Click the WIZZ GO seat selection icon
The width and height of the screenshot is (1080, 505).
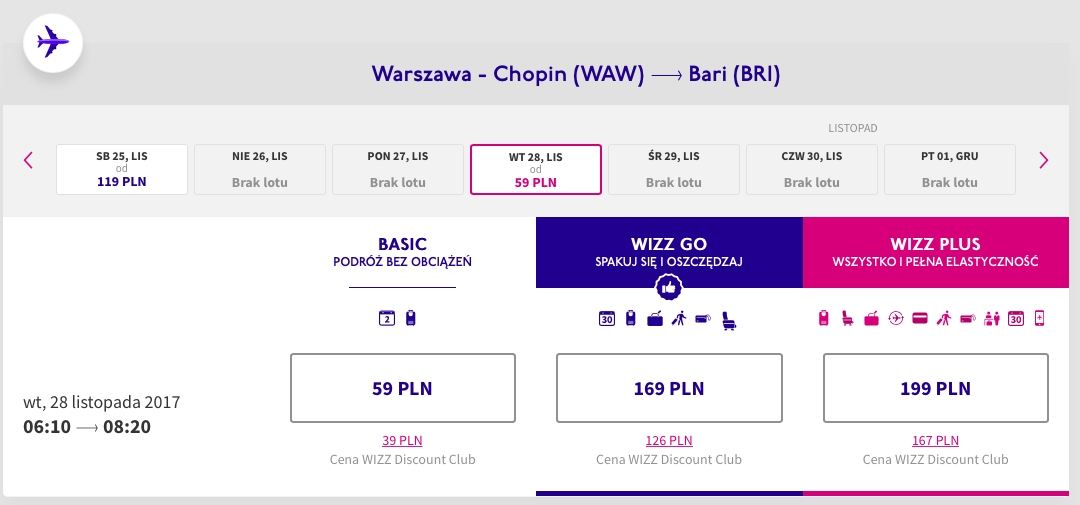click(729, 320)
